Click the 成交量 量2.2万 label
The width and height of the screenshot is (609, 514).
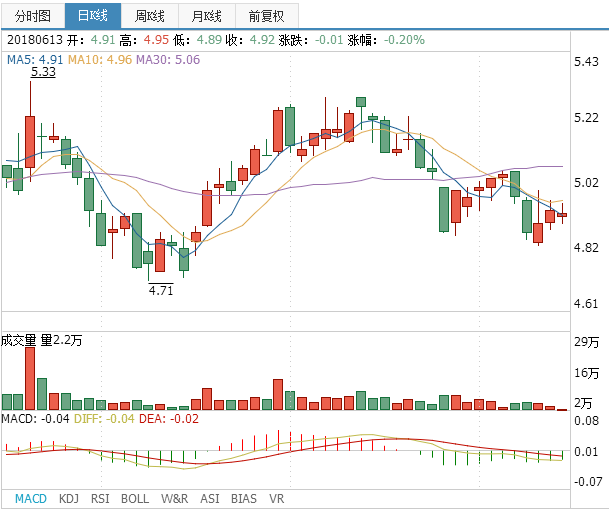pos(41,340)
